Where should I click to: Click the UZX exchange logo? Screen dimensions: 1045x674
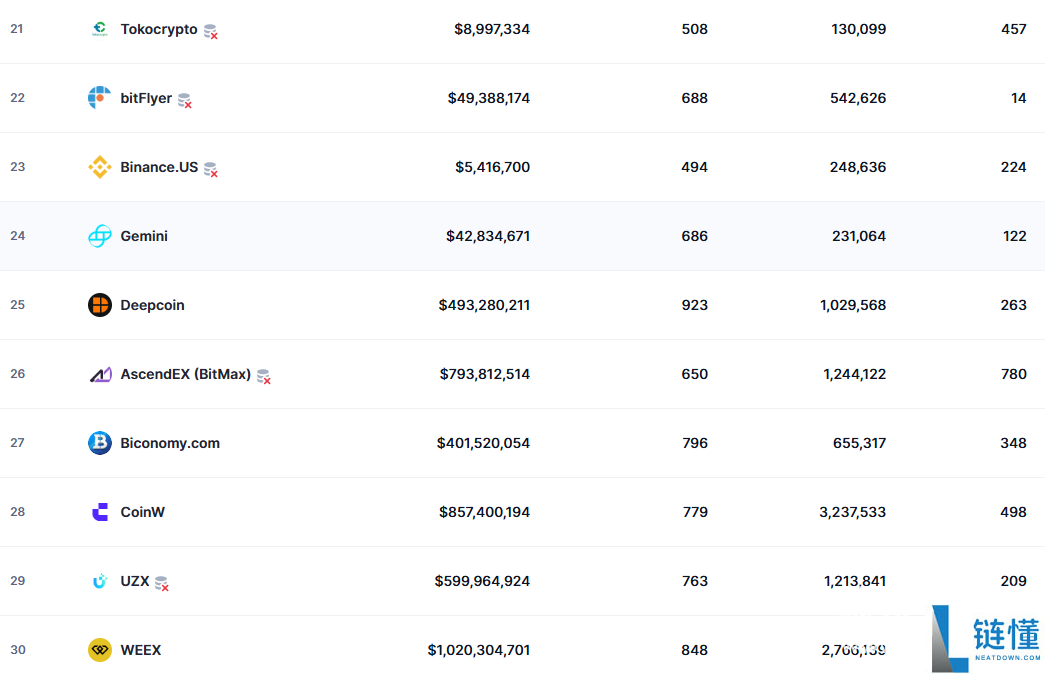pos(100,581)
